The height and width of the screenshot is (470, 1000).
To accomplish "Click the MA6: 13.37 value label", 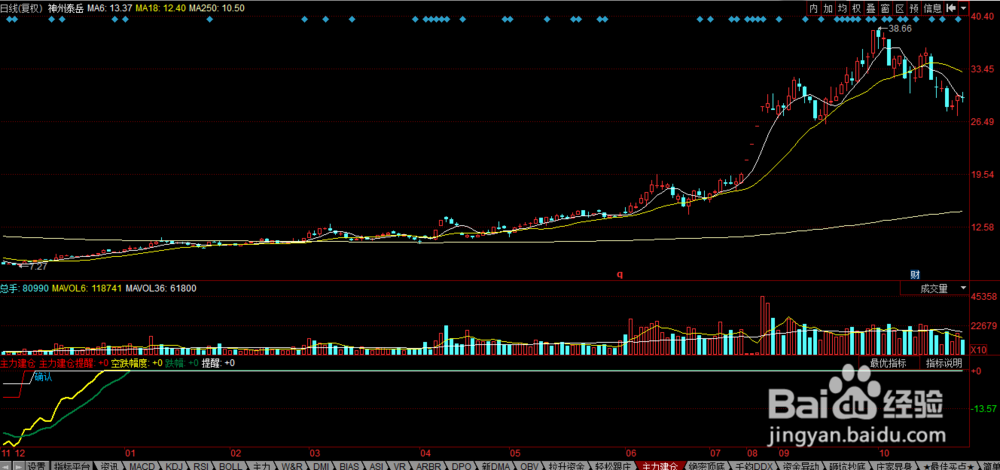I will (x=108, y=8).
